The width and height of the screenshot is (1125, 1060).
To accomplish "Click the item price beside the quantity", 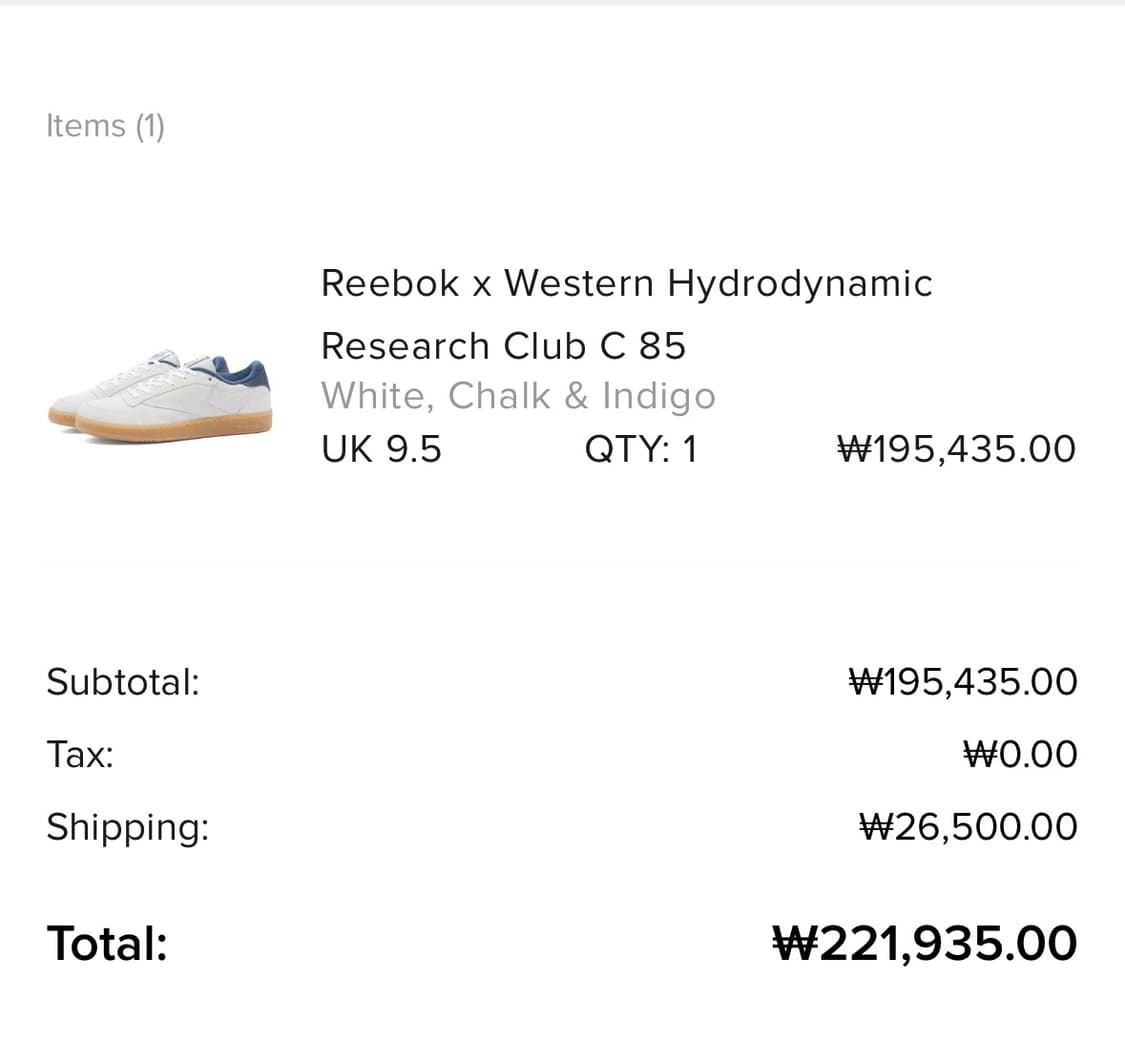I will 956,449.
